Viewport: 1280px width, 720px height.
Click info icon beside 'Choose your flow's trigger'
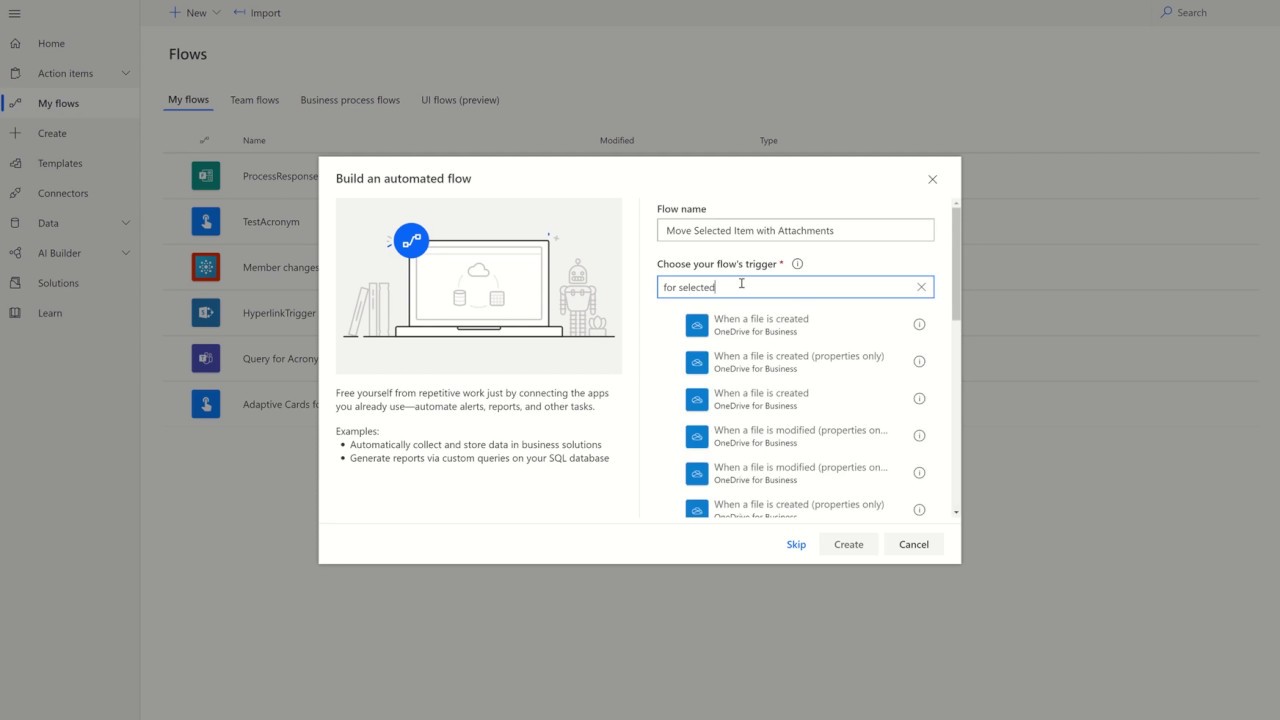point(797,264)
